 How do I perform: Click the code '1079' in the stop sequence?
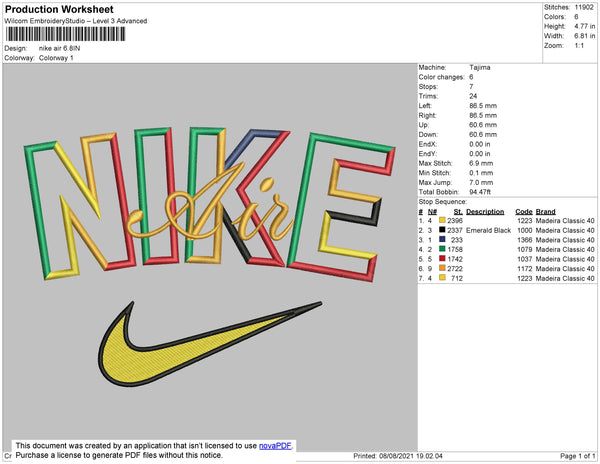coord(525,249)
